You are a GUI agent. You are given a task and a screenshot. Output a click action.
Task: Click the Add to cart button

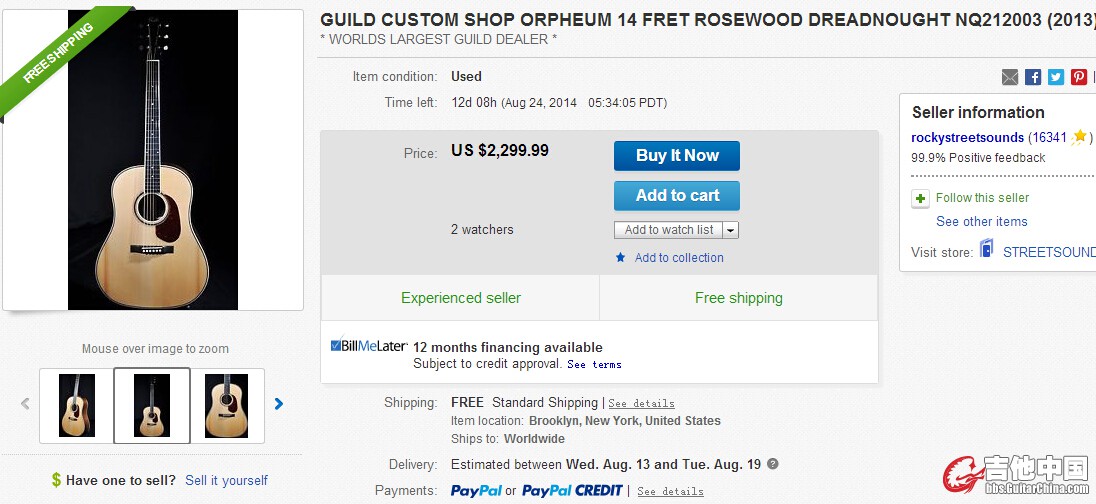click(677, 196)
